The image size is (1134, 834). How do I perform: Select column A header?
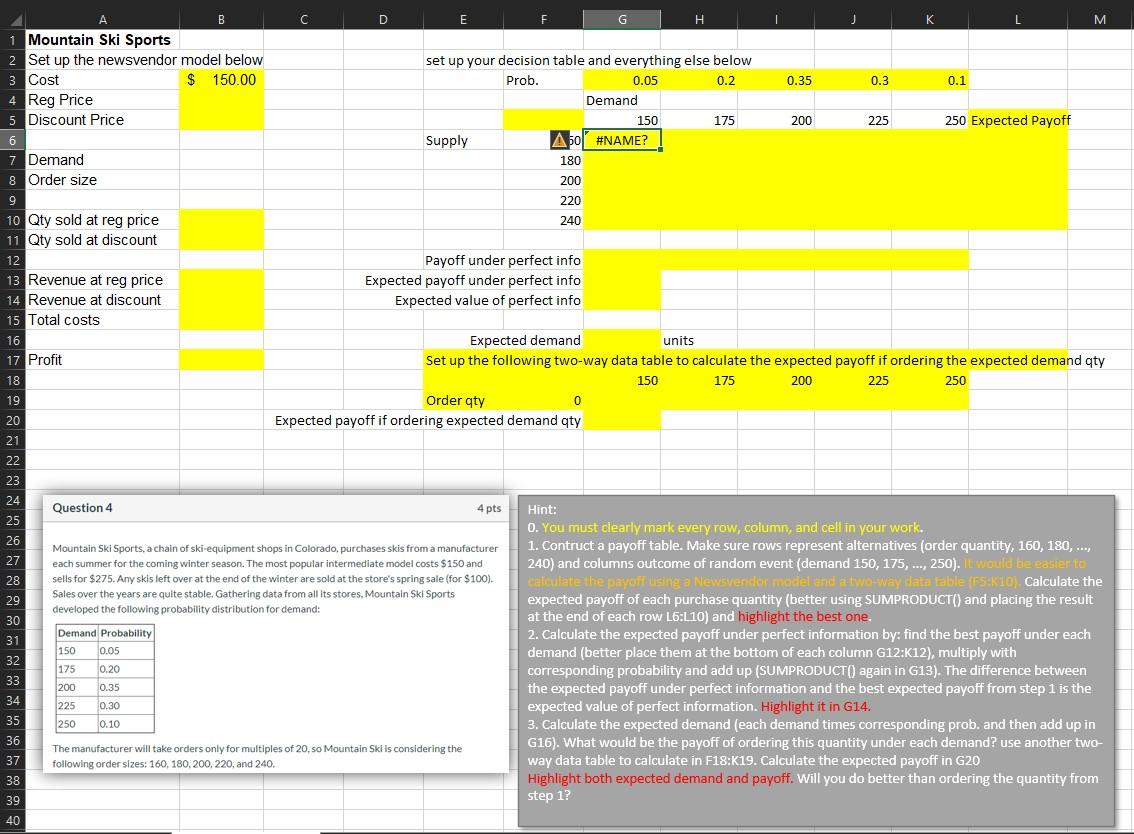point(103,20)
